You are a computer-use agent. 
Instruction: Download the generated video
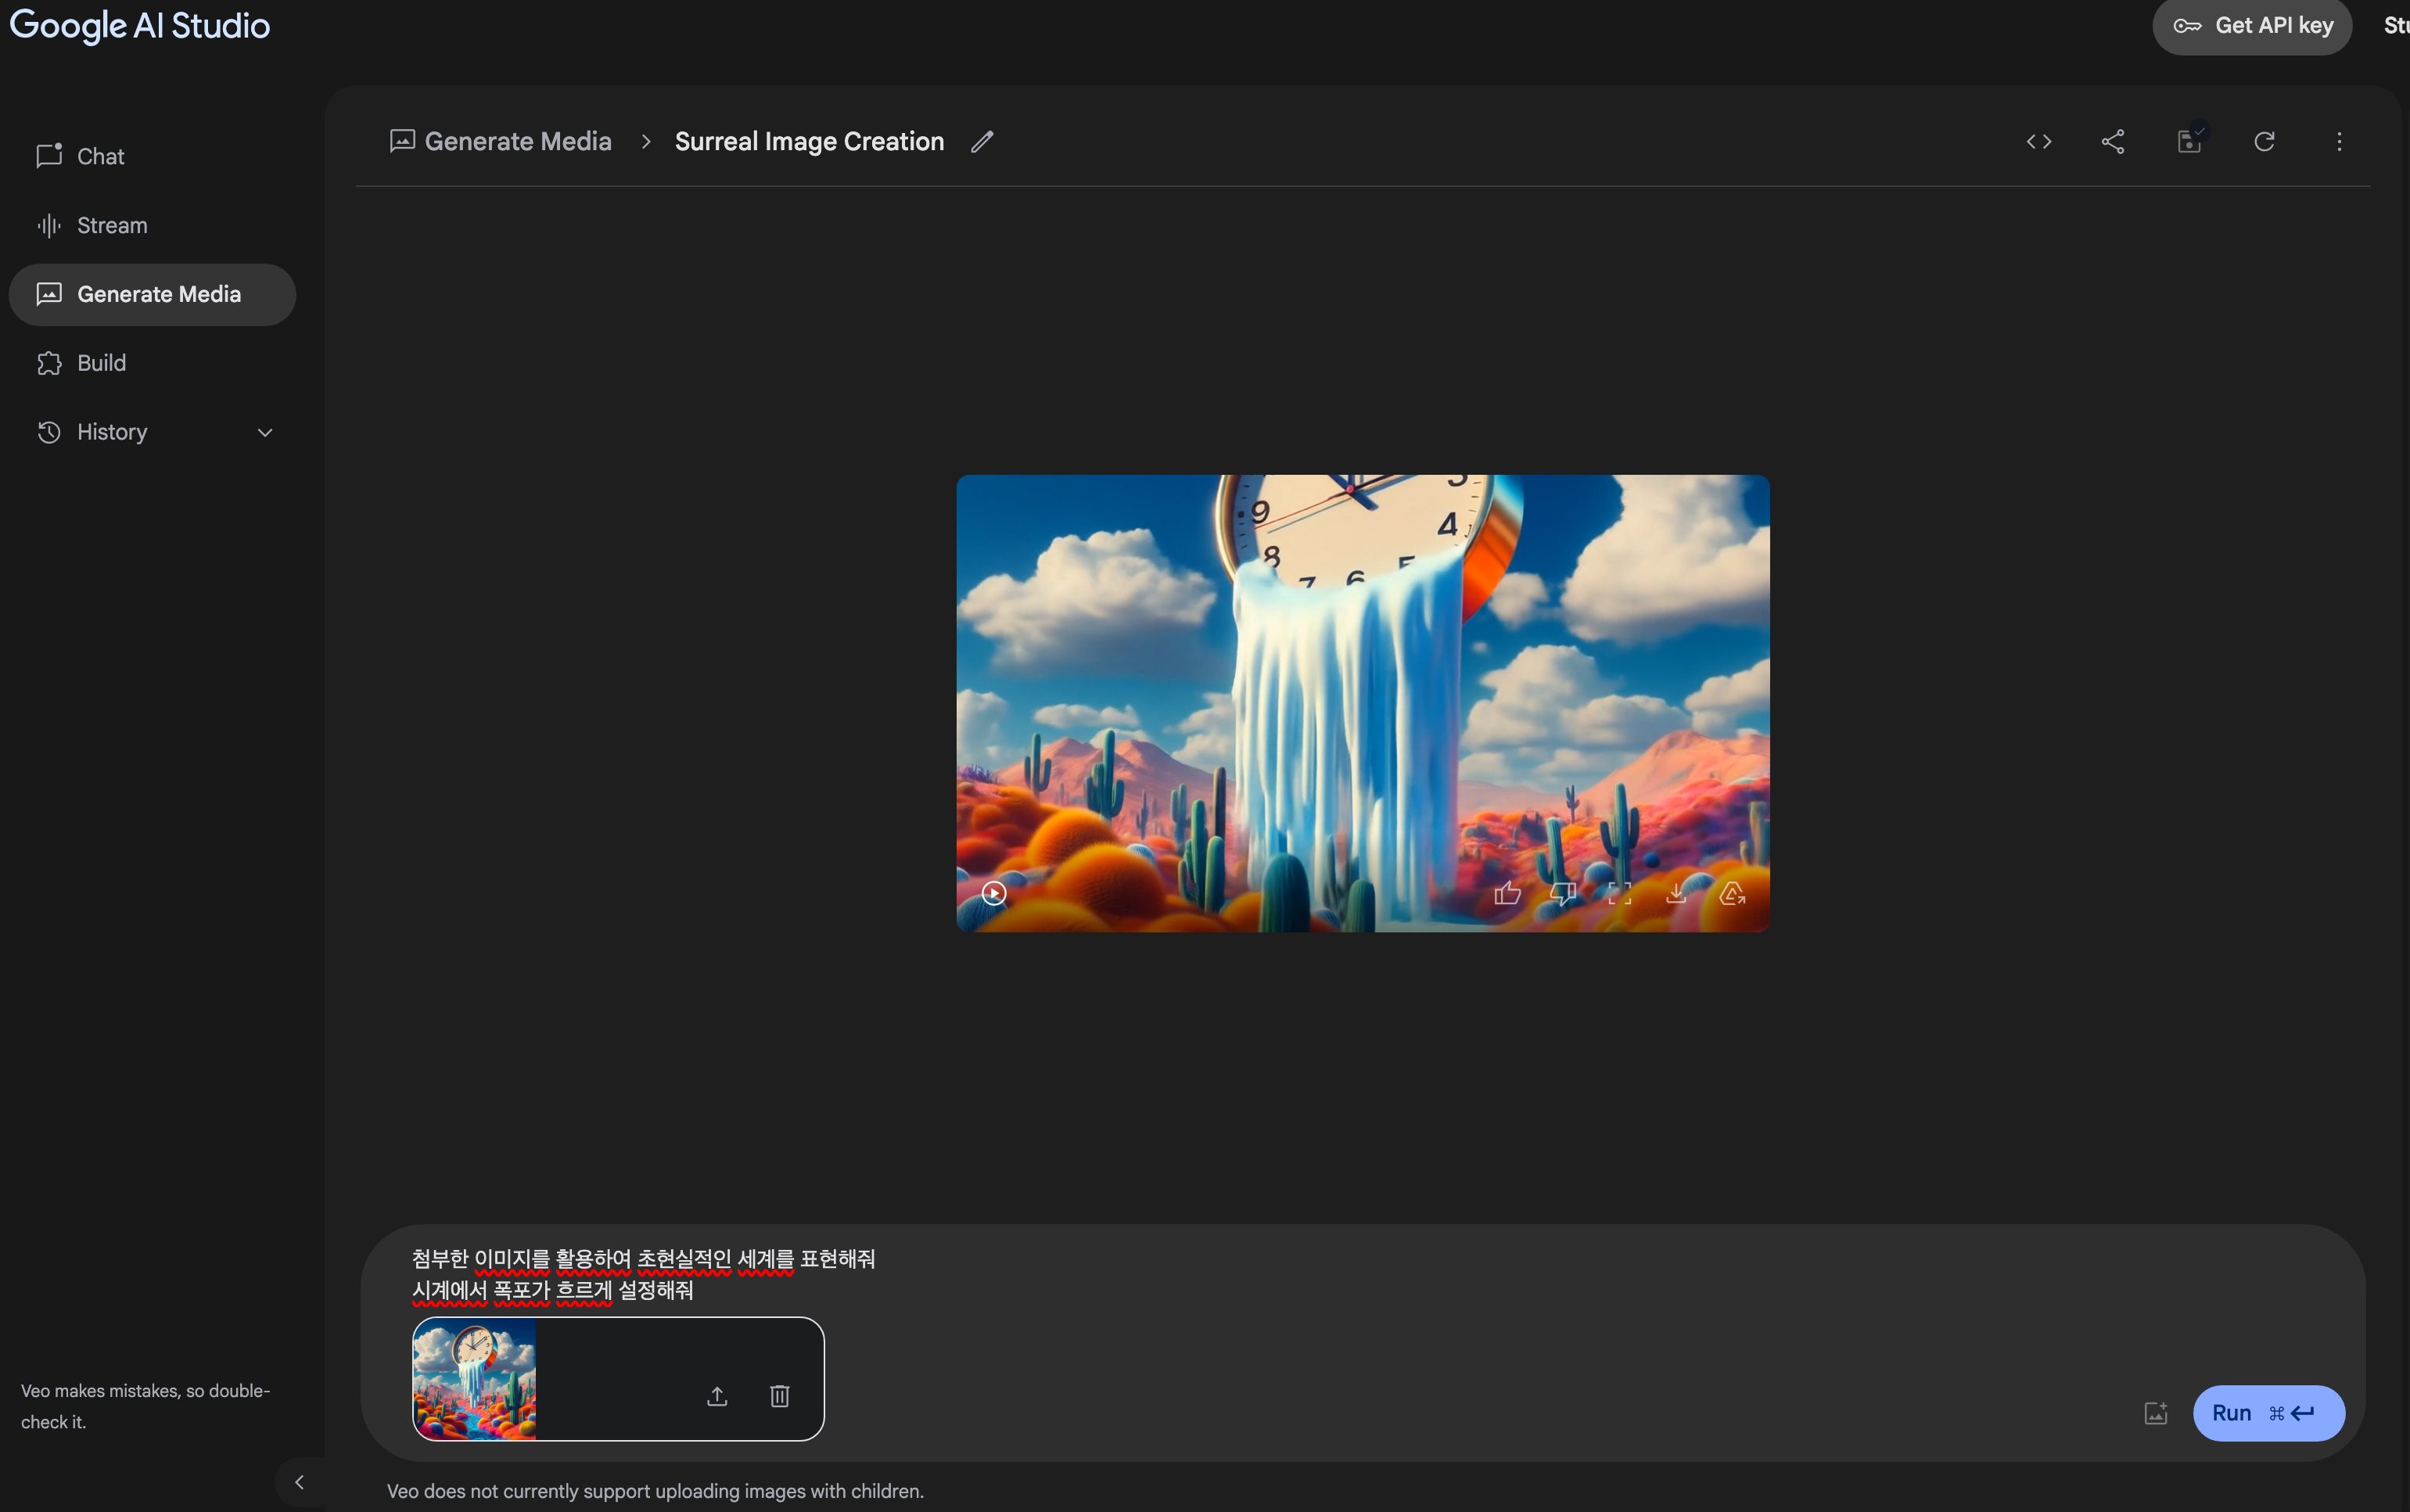[1676, 893]
